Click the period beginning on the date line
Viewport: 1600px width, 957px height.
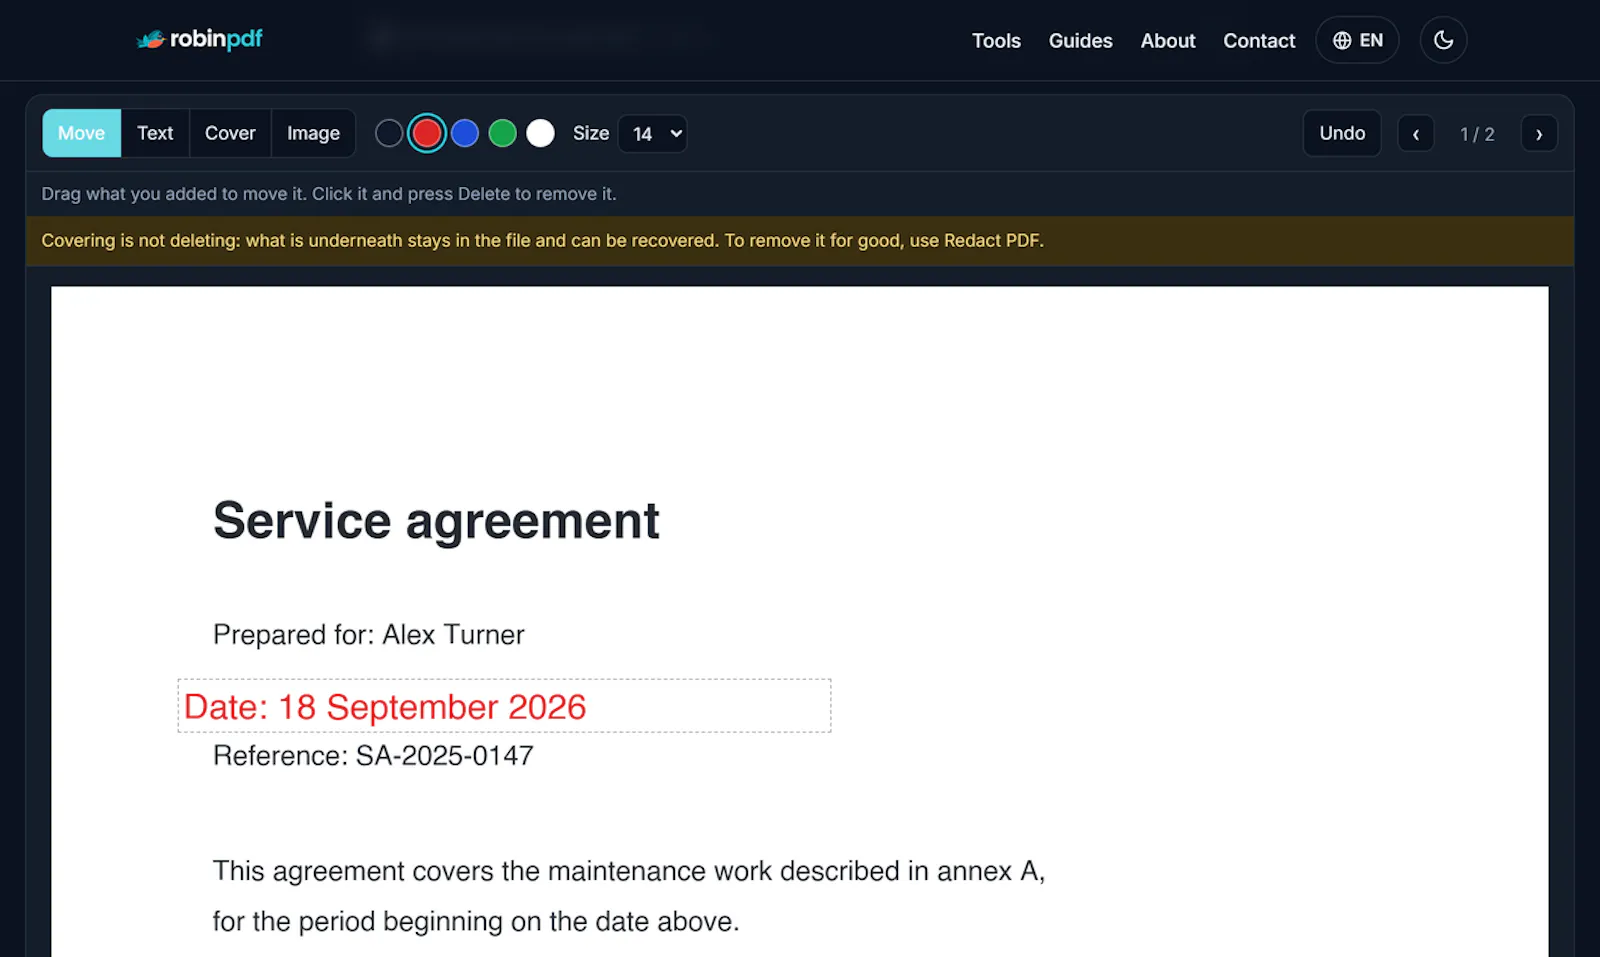[476, 921]
